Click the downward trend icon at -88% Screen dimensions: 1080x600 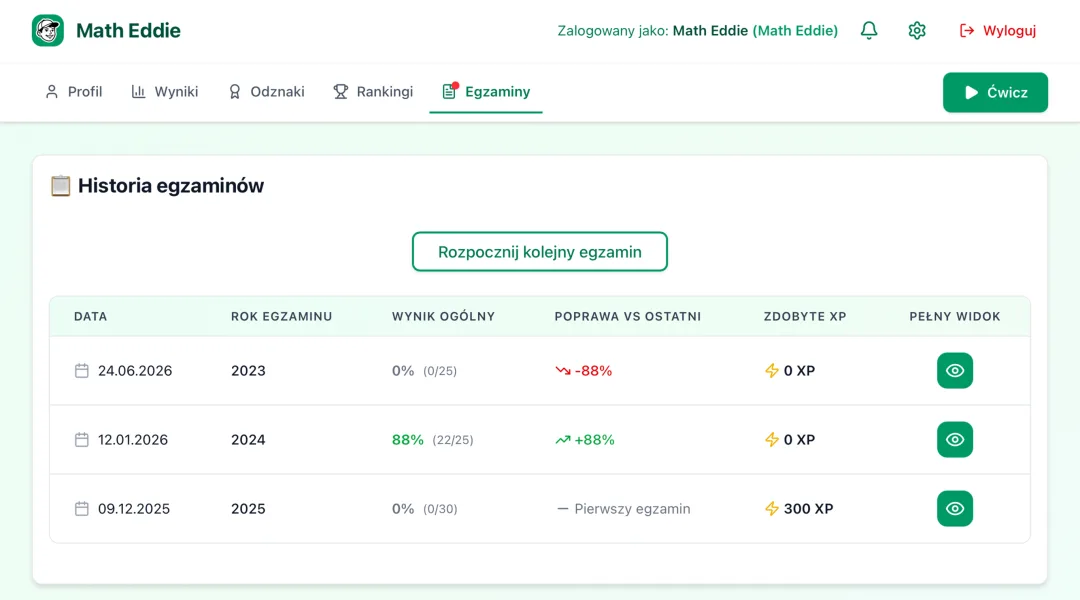coord(563,371)
